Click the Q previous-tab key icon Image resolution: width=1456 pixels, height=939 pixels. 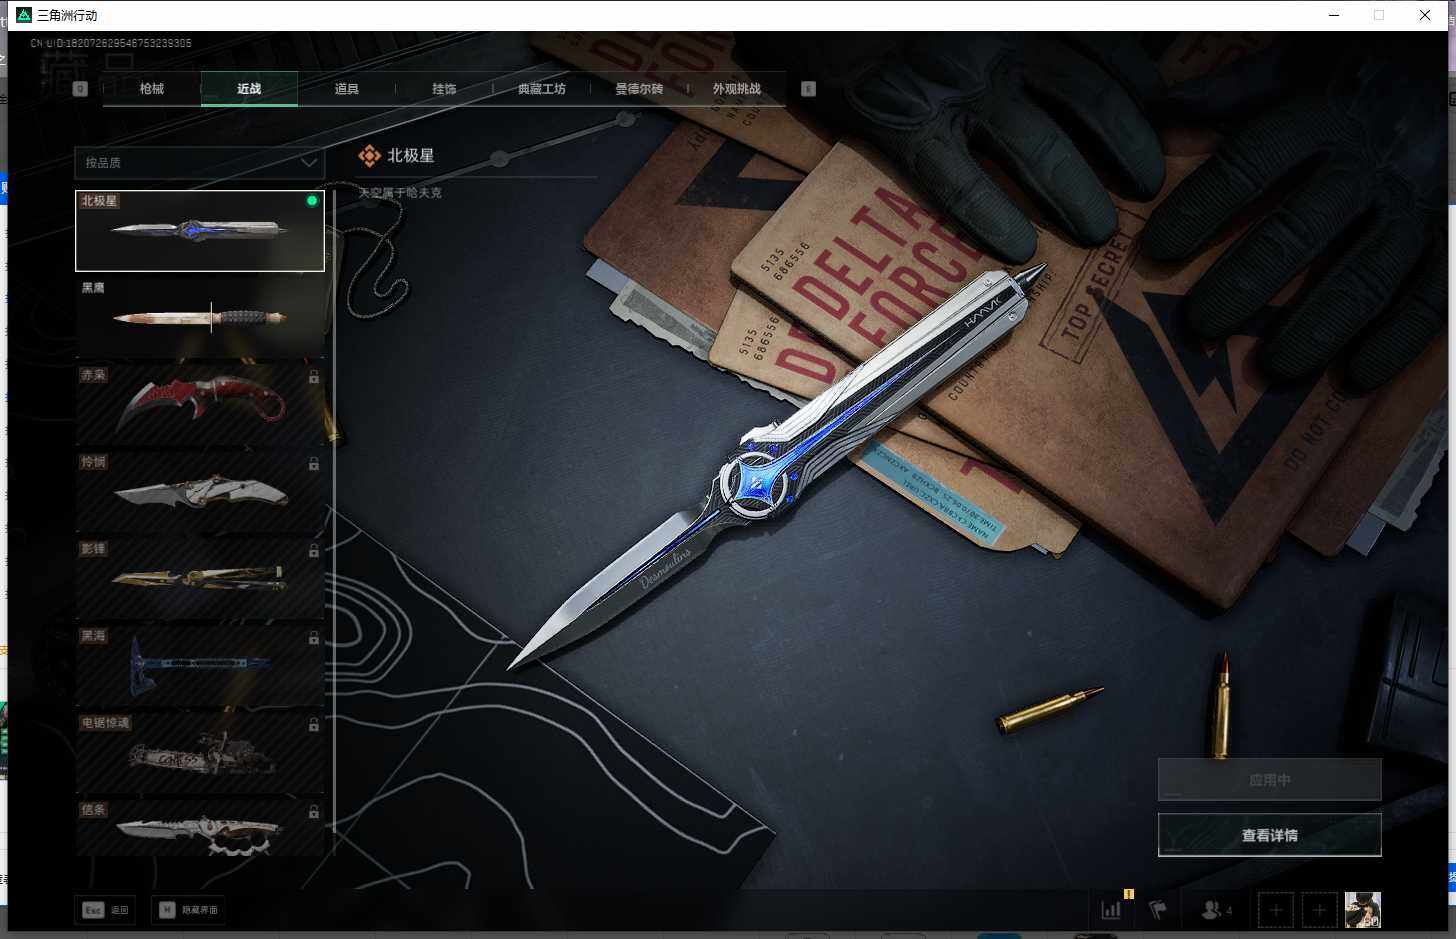(81, 89)
